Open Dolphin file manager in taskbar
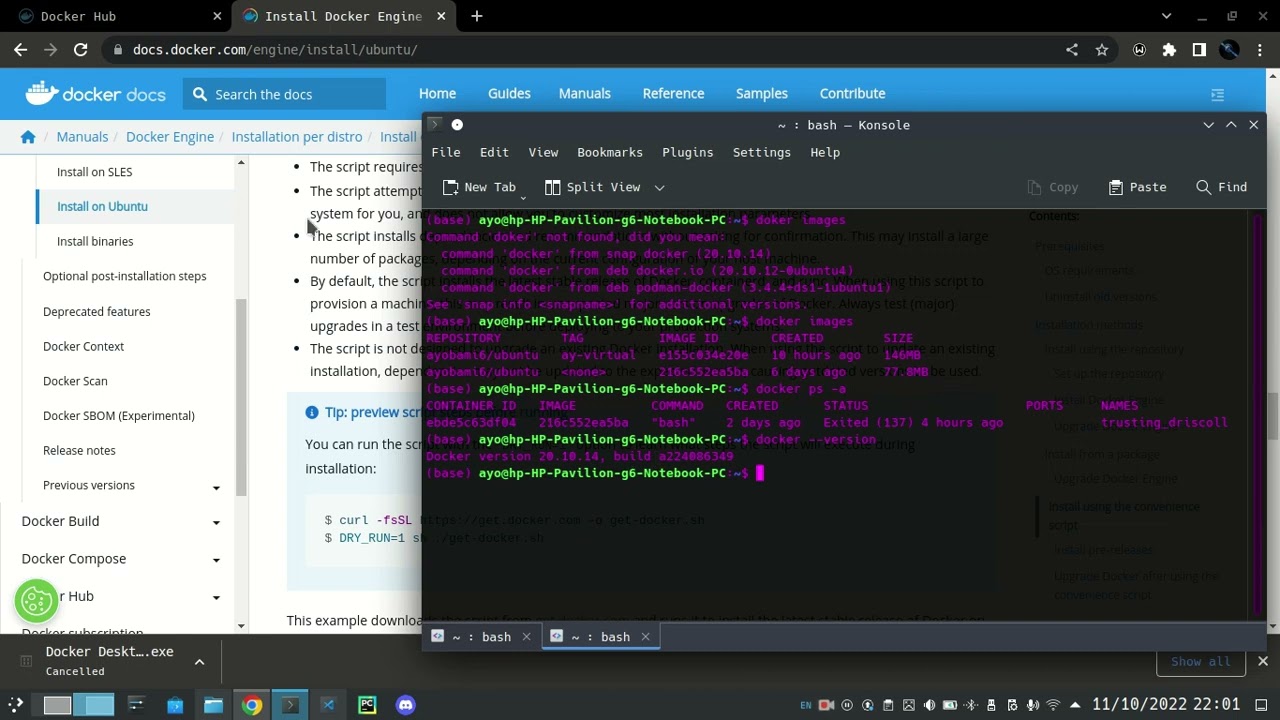Screen dimensions: 1280x720 (x=213, y=705)
